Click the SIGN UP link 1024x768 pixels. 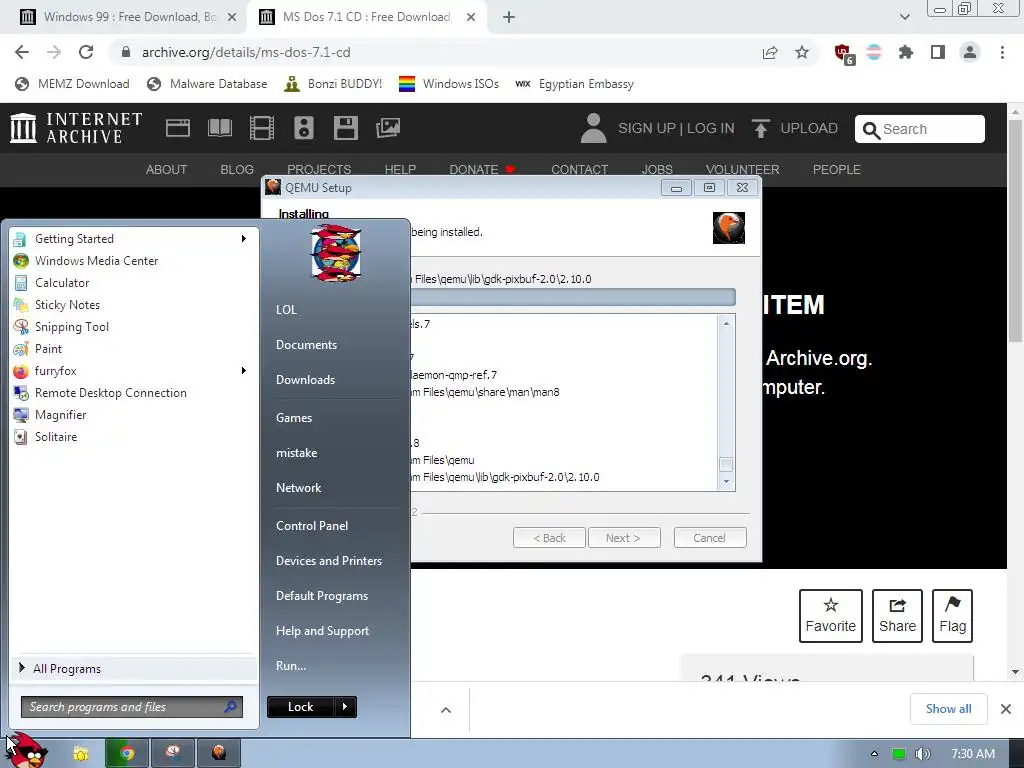coord(647,128)
